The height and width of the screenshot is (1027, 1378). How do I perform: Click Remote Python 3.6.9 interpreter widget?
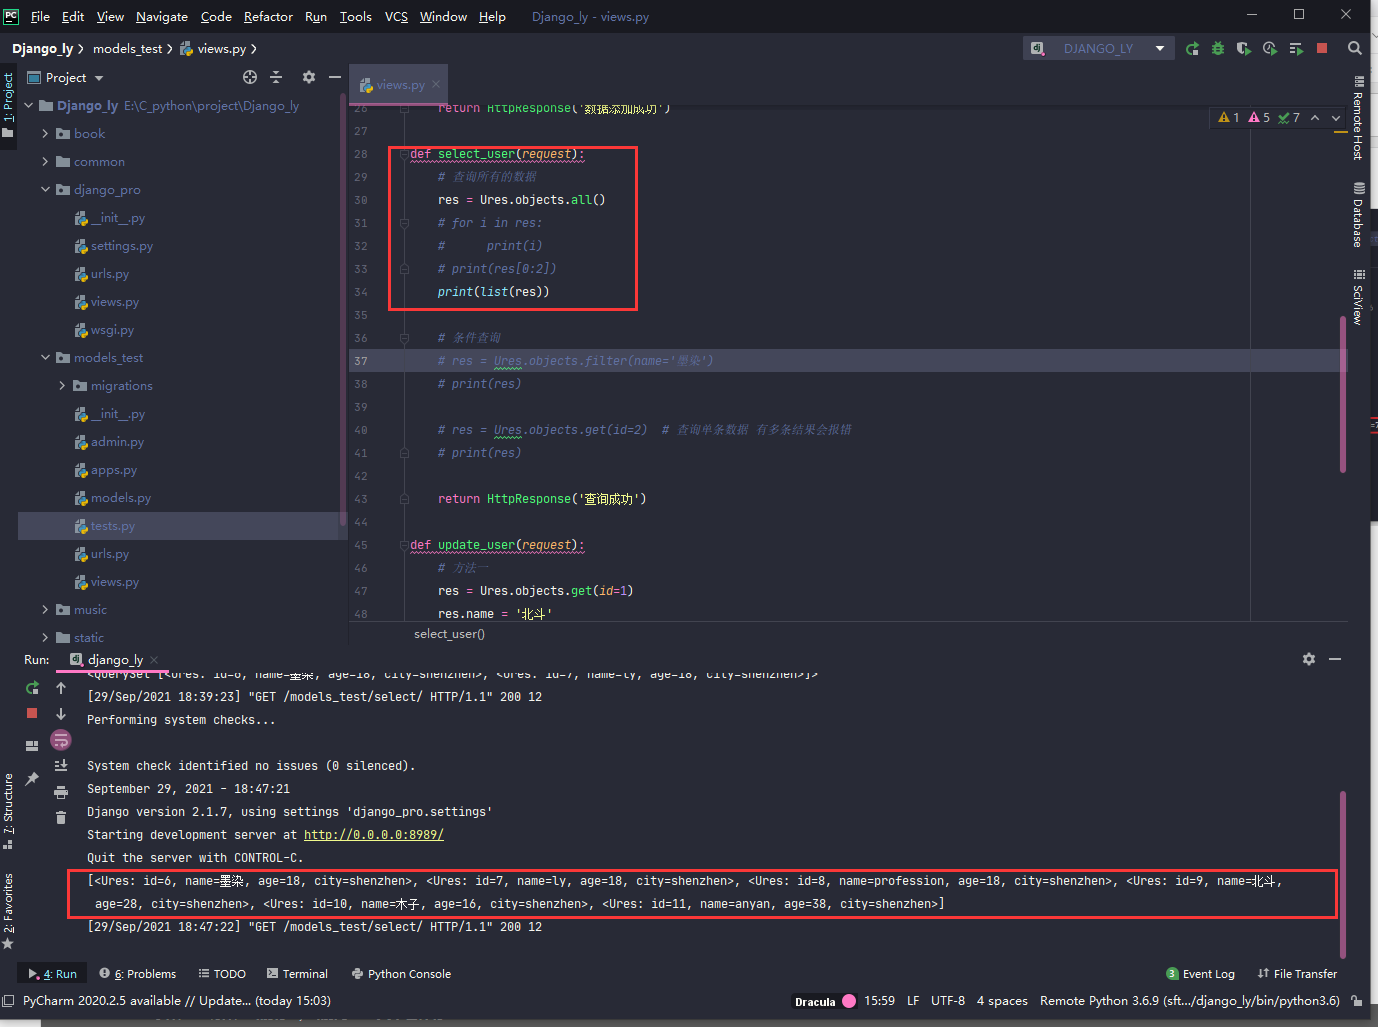pos(1190,1000)
